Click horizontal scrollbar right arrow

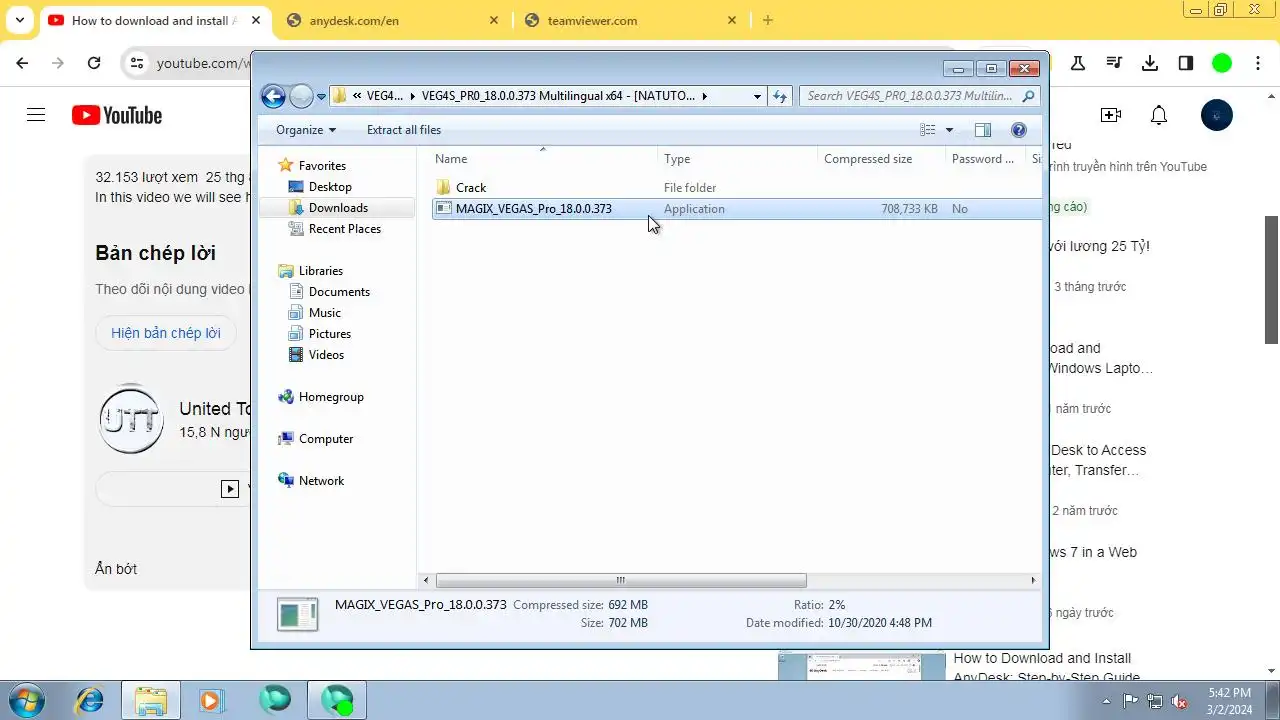[x=1033, y=580]
